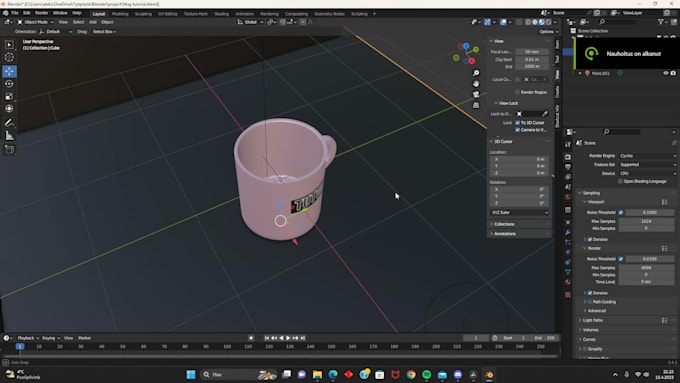Open viewport Add menu
The width and height of the screenshot is (680, 383).
point(93,22)
